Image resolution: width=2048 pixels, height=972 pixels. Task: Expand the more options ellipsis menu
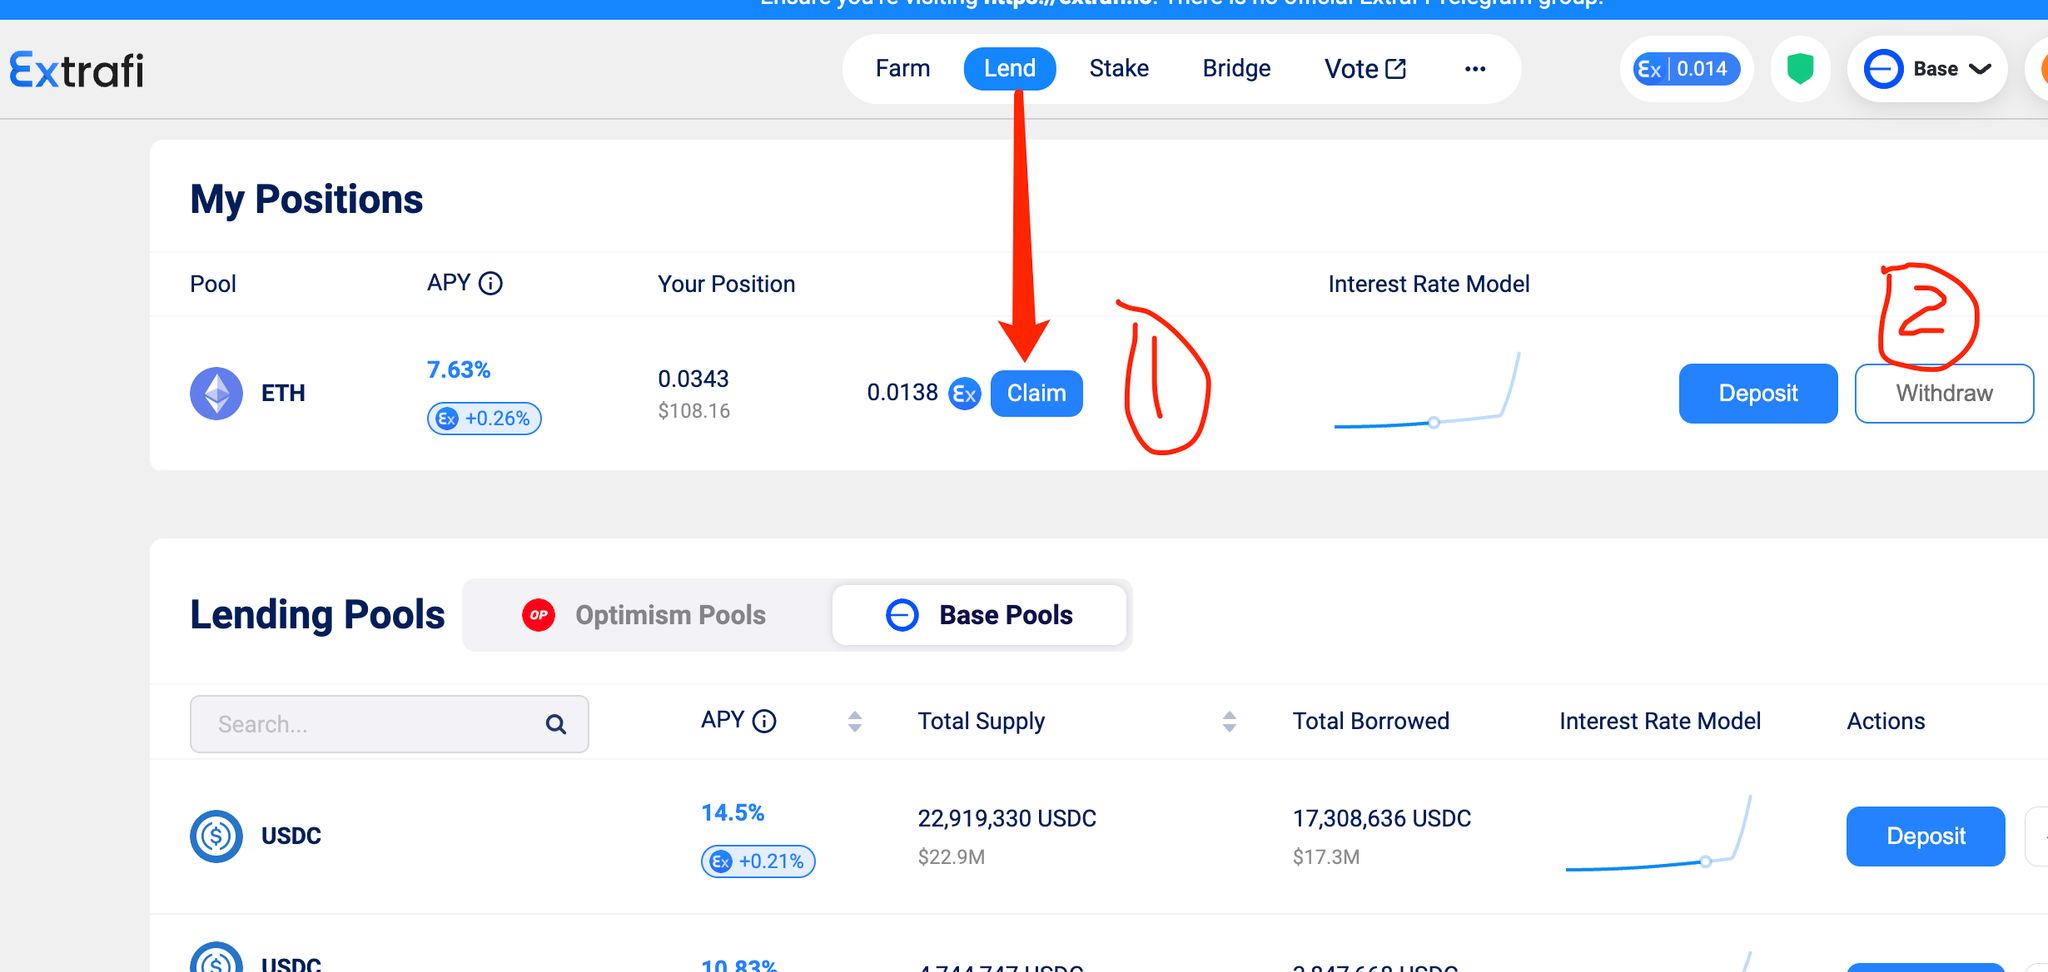1475,69
